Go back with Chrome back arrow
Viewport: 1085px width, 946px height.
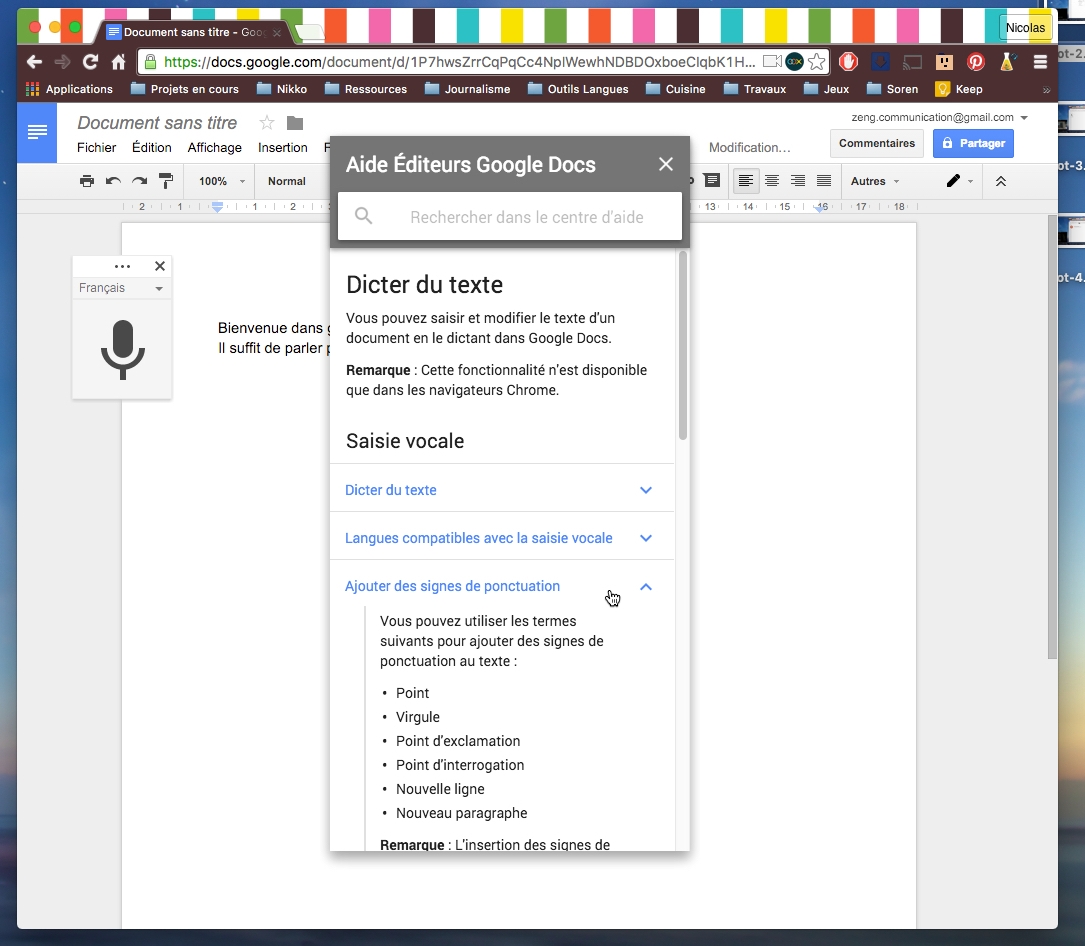[34, 62]
